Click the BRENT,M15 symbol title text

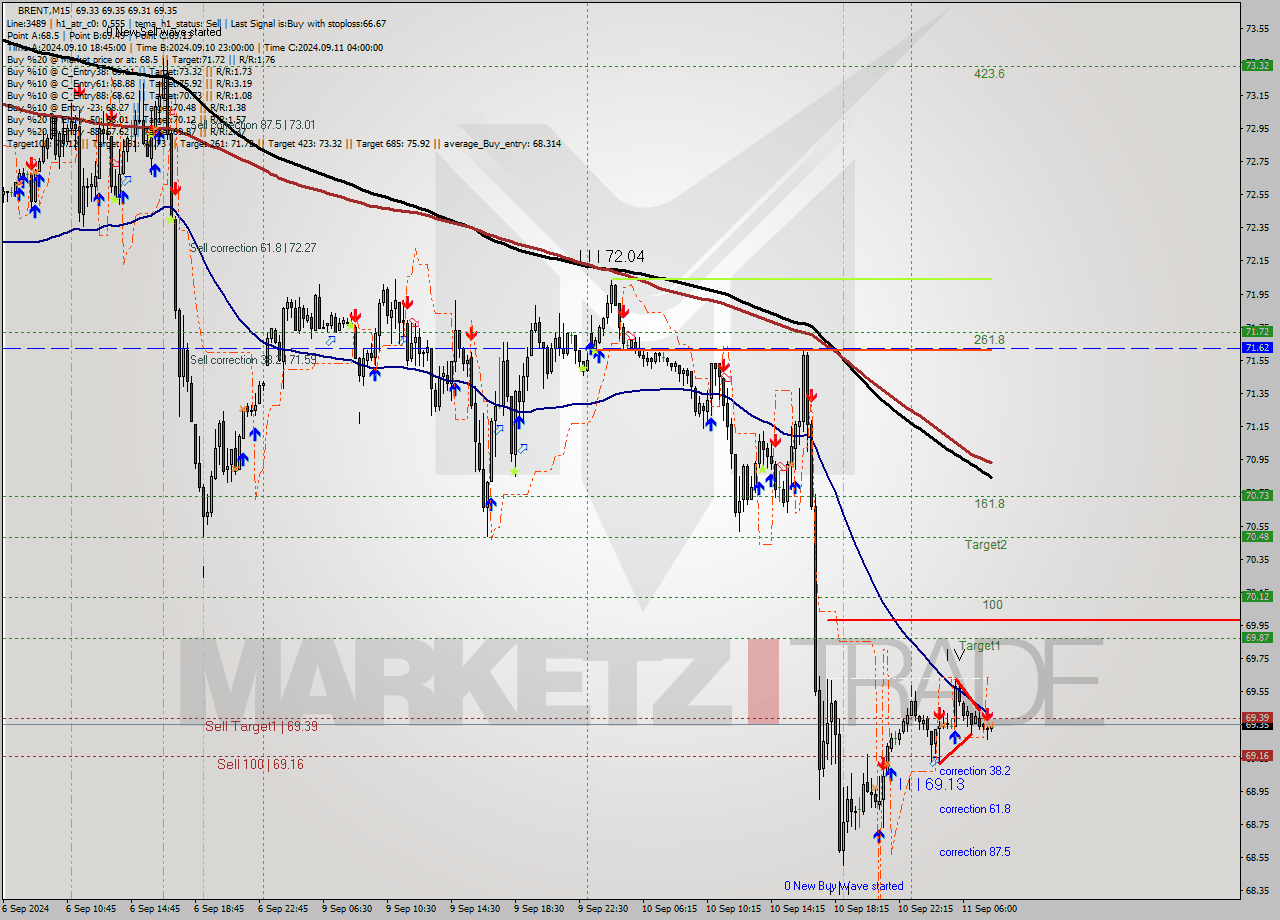[x=46, y=9]
